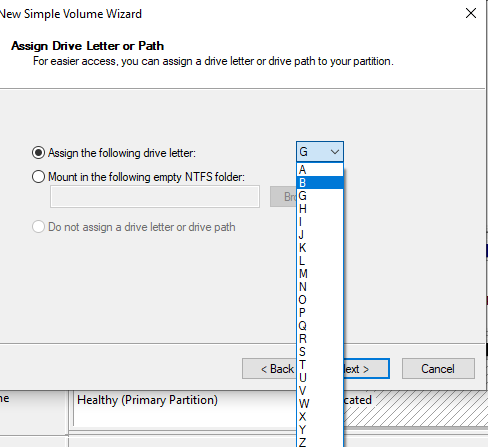Click the Next button
Viewport: 488px width, 447px height.
click(x=366, y=369)
